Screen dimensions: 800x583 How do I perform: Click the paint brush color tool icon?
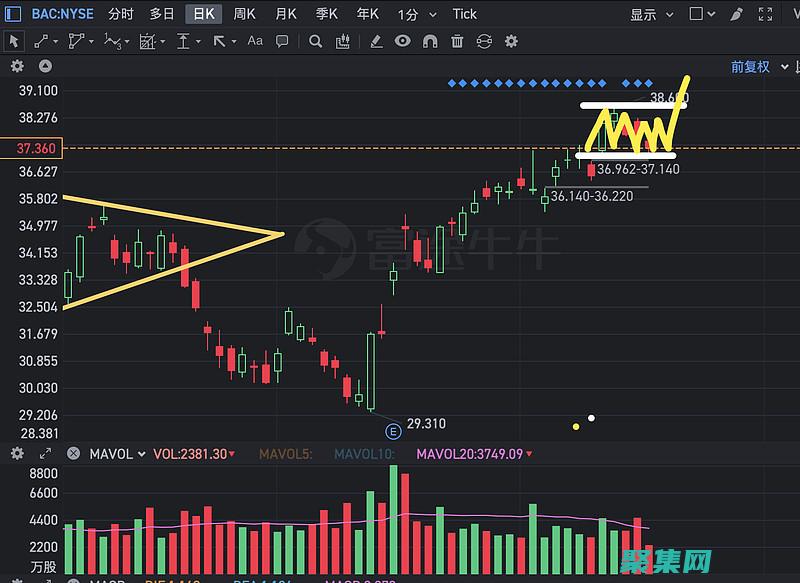tap(736, 14)
